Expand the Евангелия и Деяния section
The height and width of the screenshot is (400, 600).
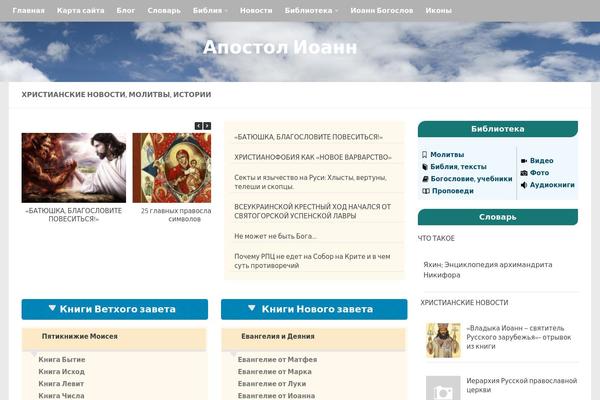[x=313, y=339]
